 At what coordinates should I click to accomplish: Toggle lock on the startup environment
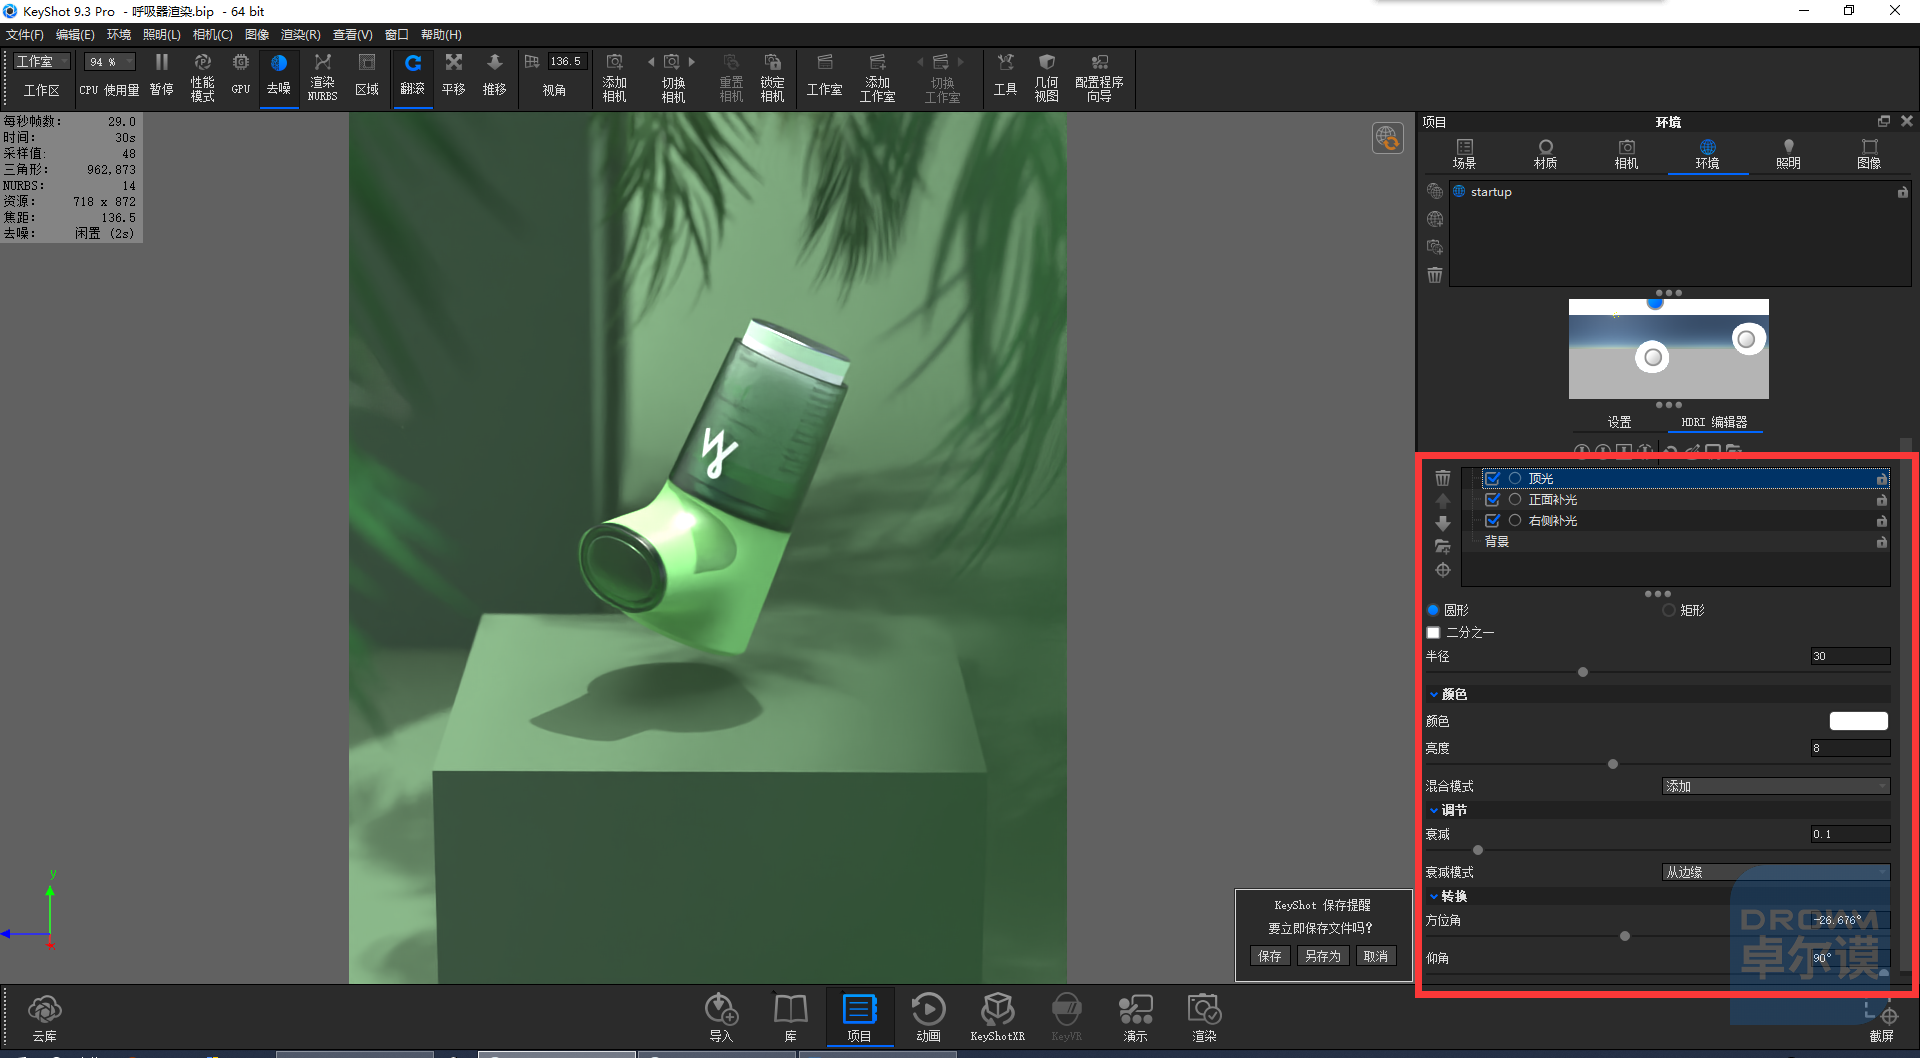click(x=1903, y=192)
